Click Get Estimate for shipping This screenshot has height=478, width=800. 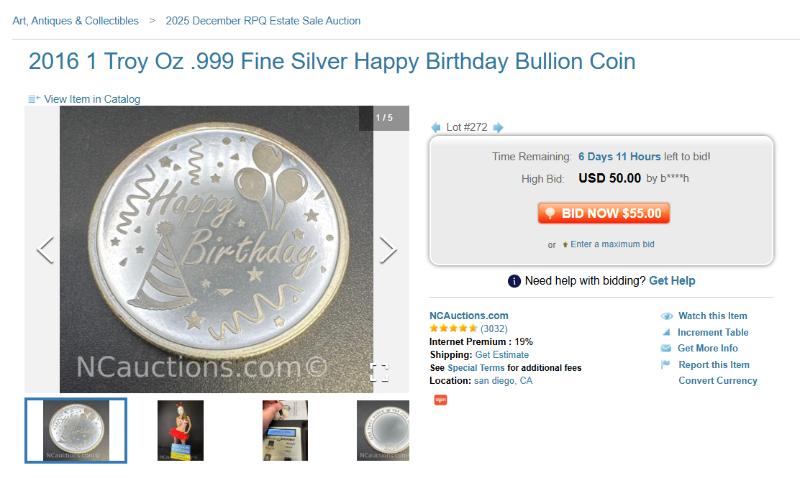[502, 355]
